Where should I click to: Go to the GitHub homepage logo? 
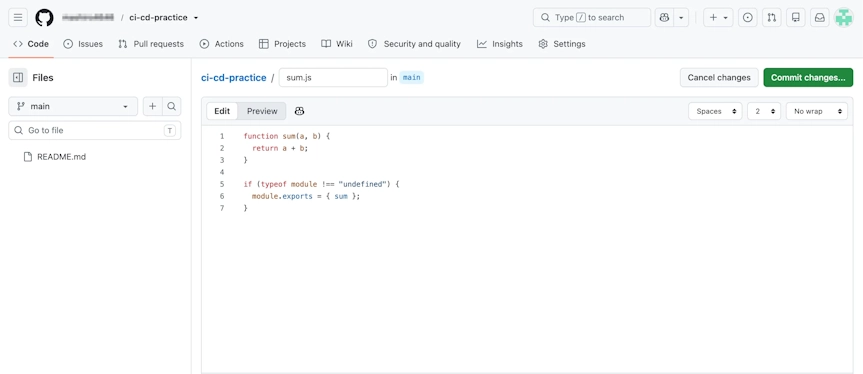[45, 18]
